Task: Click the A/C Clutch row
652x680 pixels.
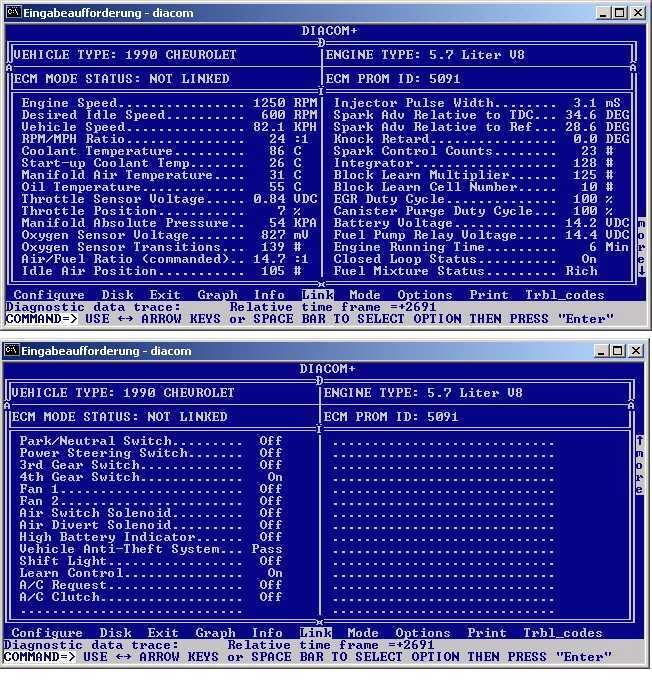Action: tap(151, 597)
